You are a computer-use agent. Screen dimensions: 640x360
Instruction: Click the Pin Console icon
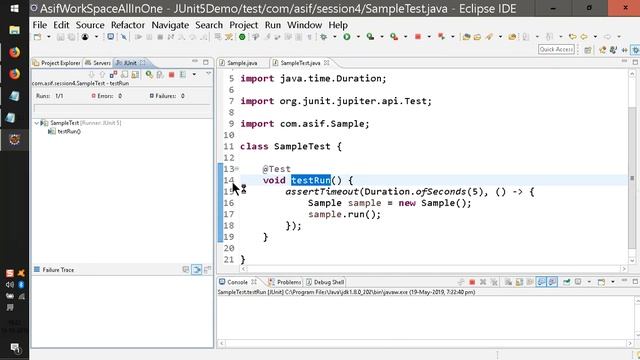[x=567, y=282]
